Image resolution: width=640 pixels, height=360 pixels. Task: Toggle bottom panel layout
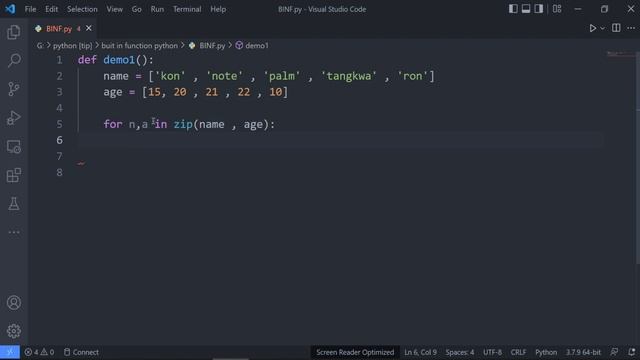click(526, 9)
